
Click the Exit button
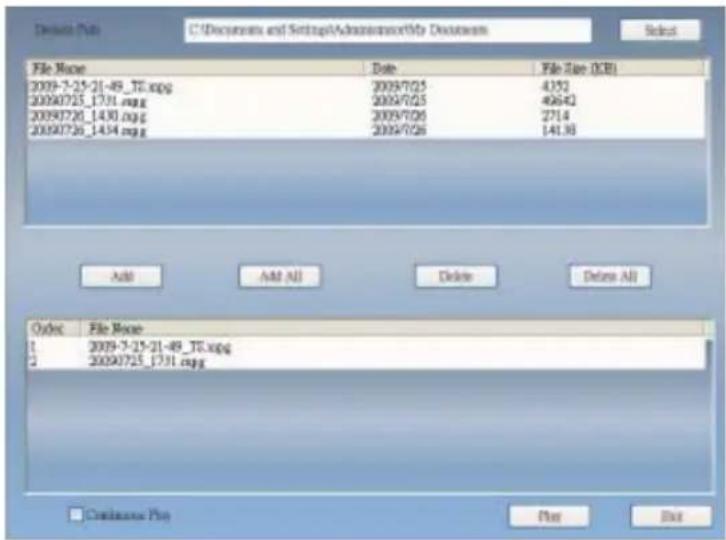point(671,516)
